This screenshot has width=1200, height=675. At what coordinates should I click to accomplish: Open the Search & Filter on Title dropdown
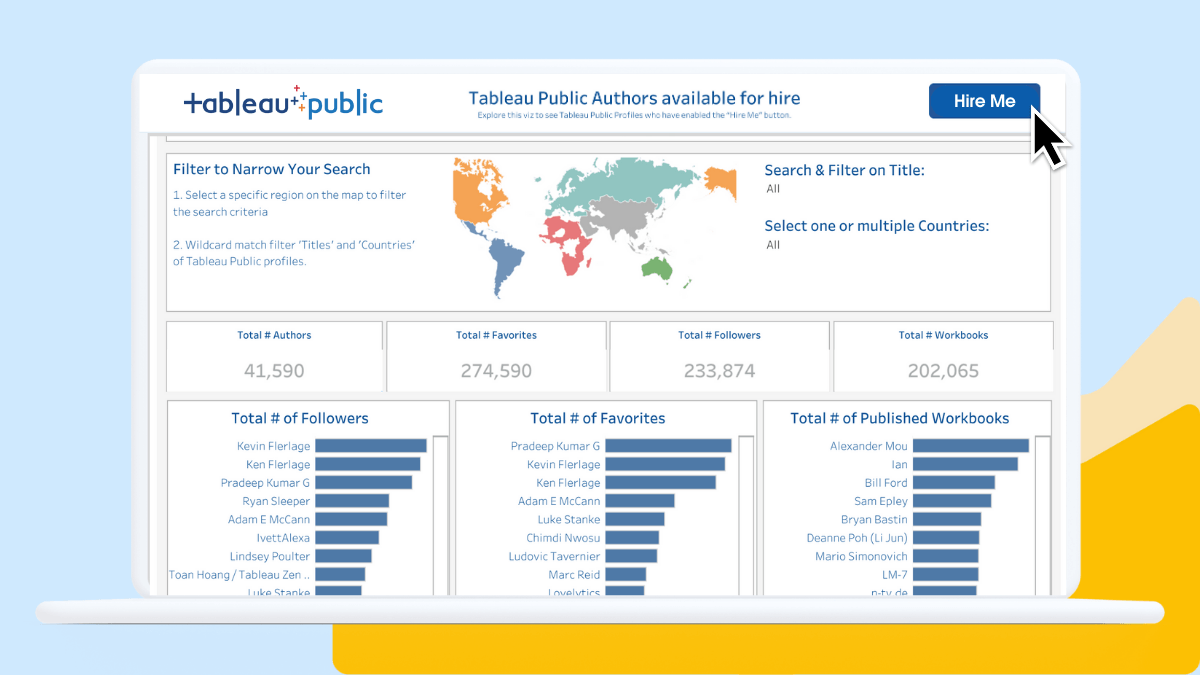[773, 189]
